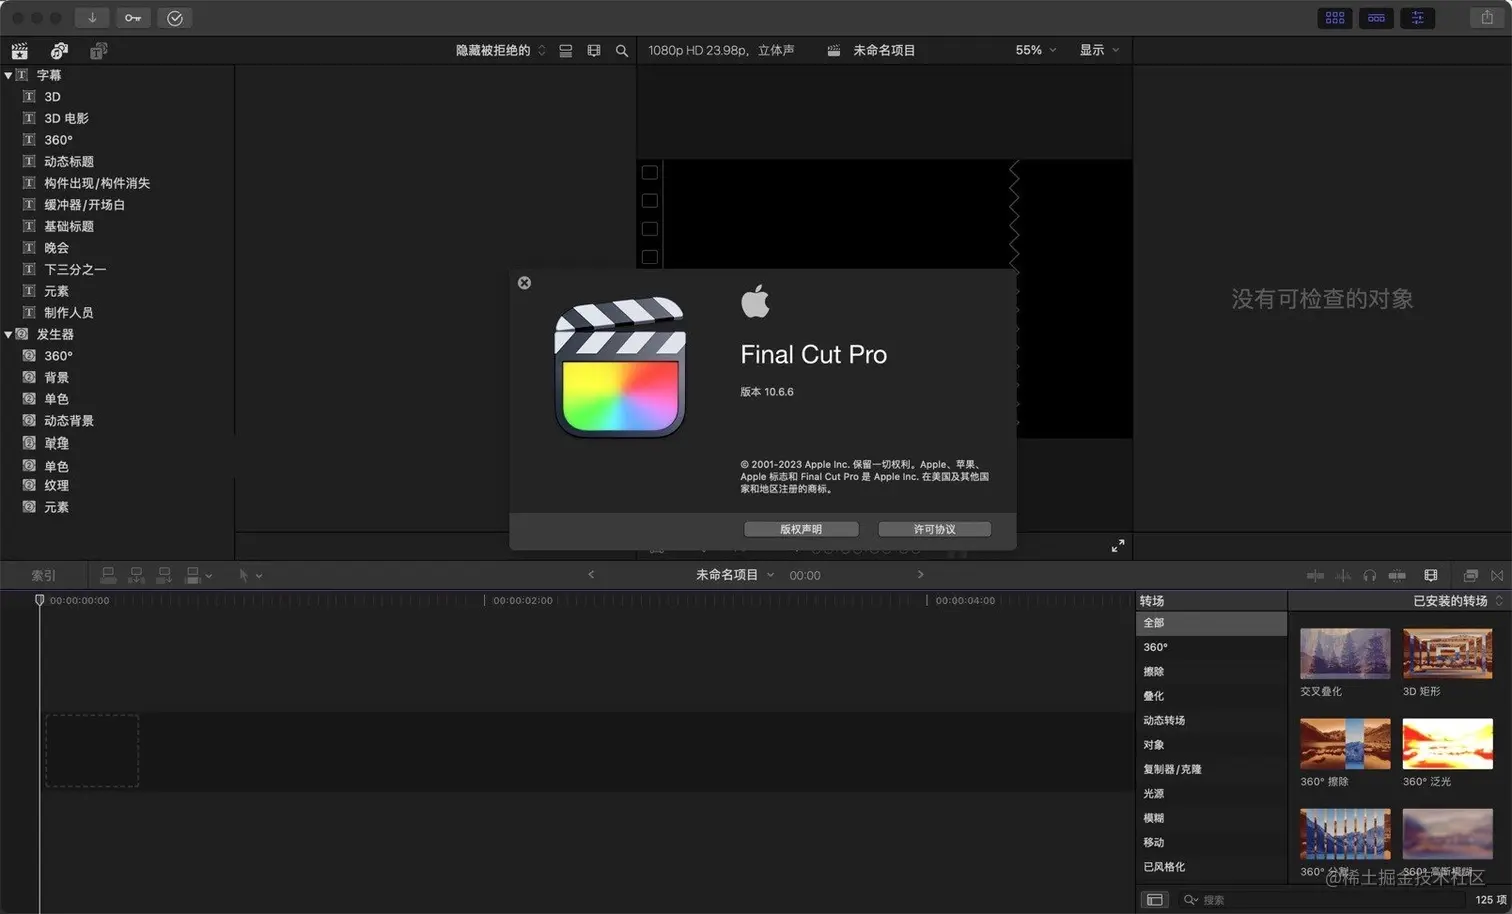
Task: Open the Transitions browser icon
Action: click(x=1497, y=575)
